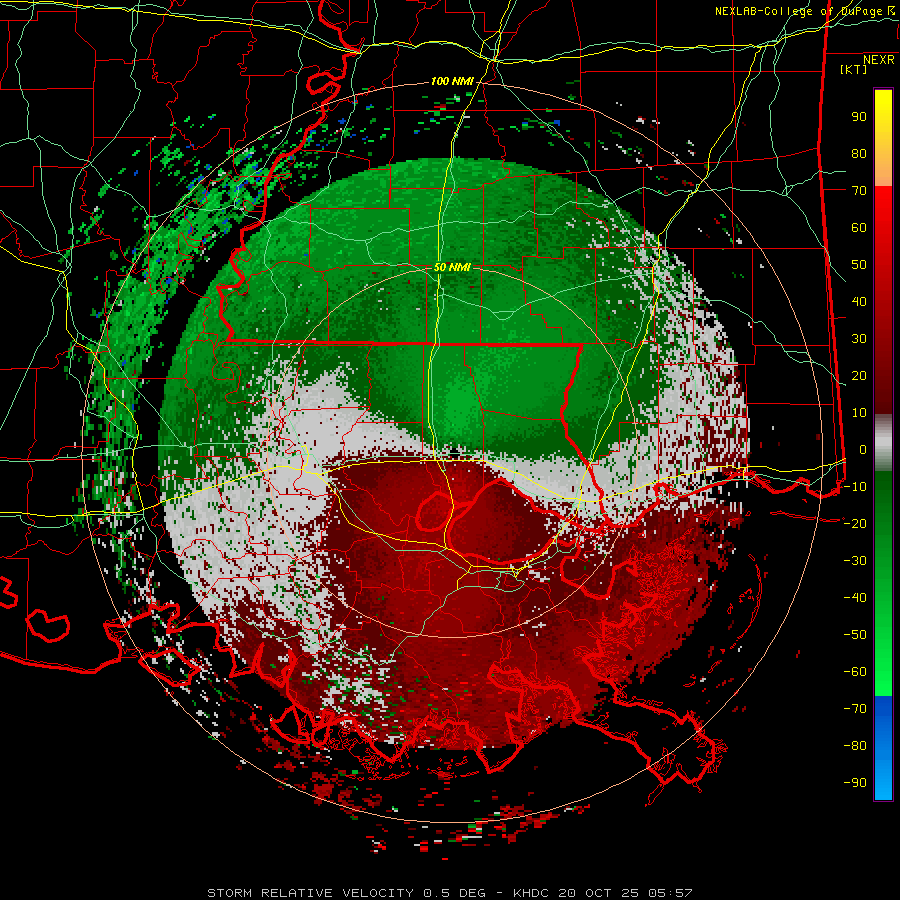Click the "NEXR" label above the scale
The height and width of the screenshot is (900, 900).
[879, 60]
